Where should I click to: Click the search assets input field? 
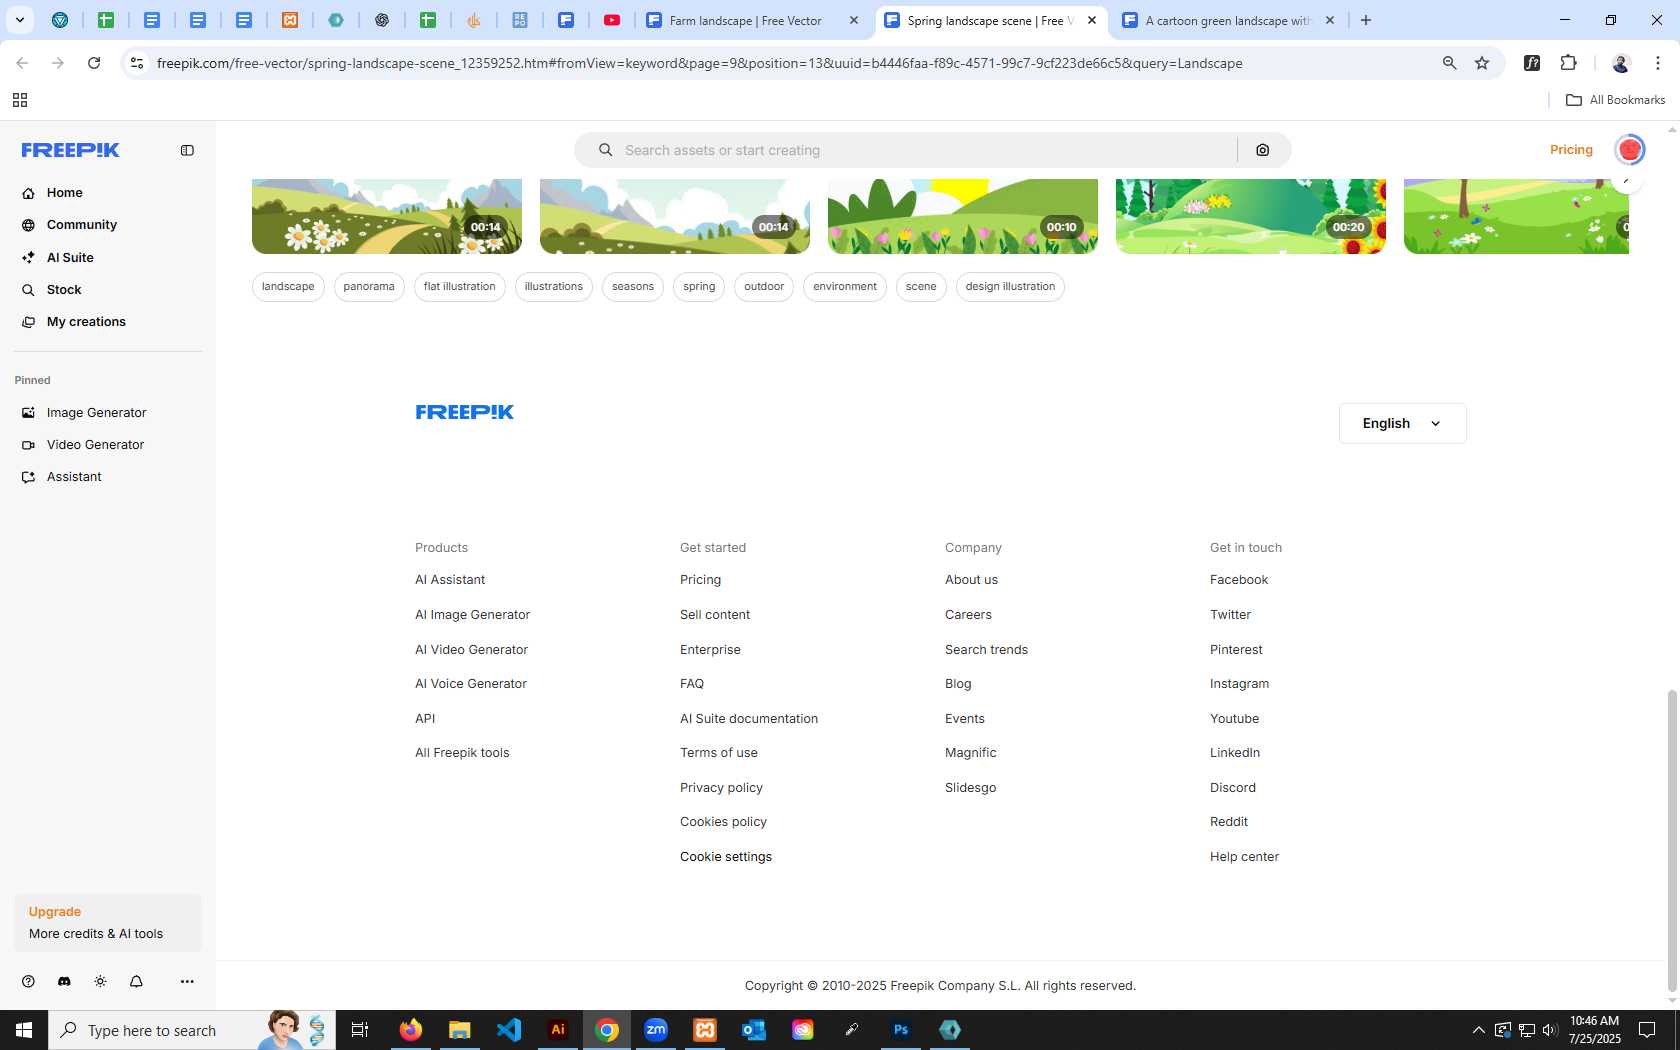click(x=905, y=150)
